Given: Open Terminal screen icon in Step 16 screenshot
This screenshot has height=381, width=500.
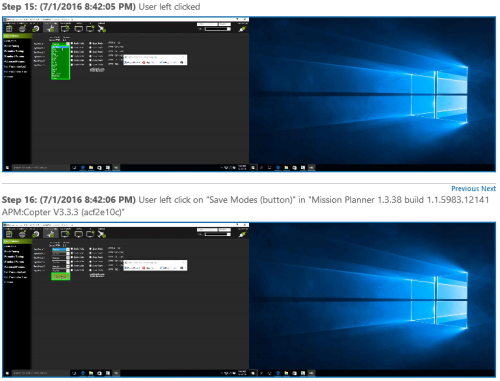Looking at the screenshot, I should [78, 234].
